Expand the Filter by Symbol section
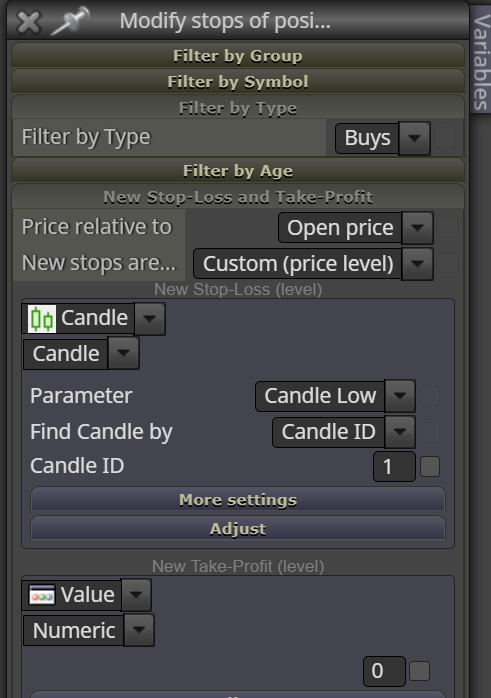491x698 pixels. click(238, 82)
